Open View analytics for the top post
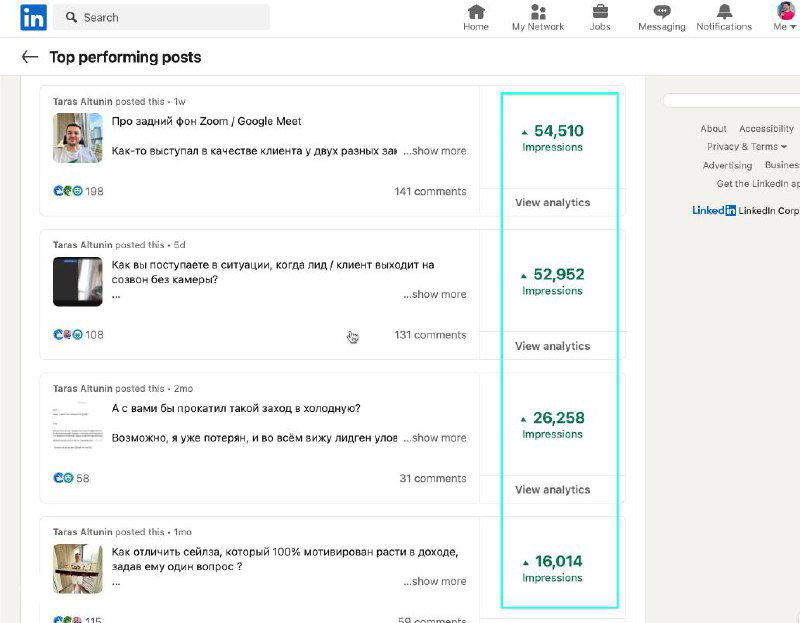800x623 pixels. (551, 202)
